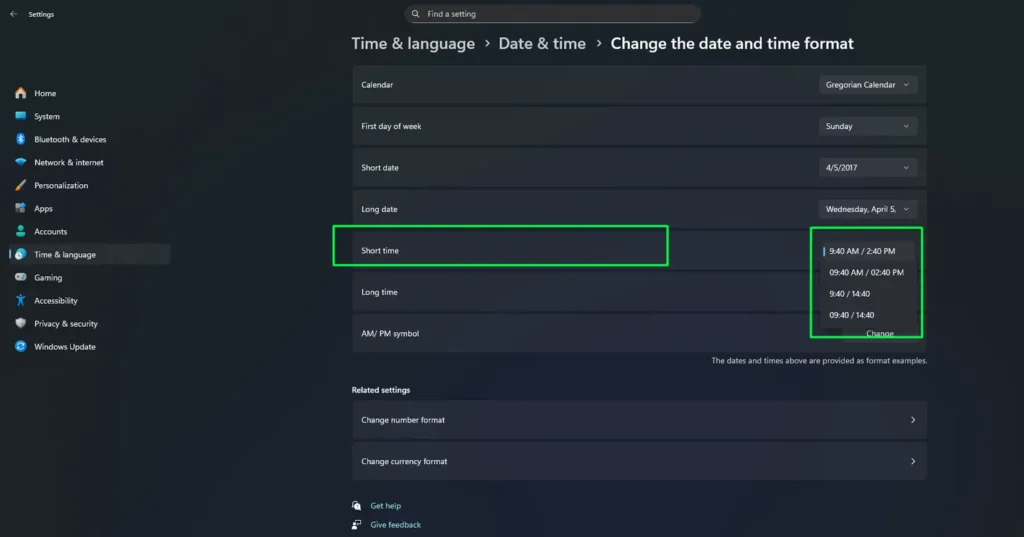
Task: Open the Short date format dropdown
Action: 868,168
